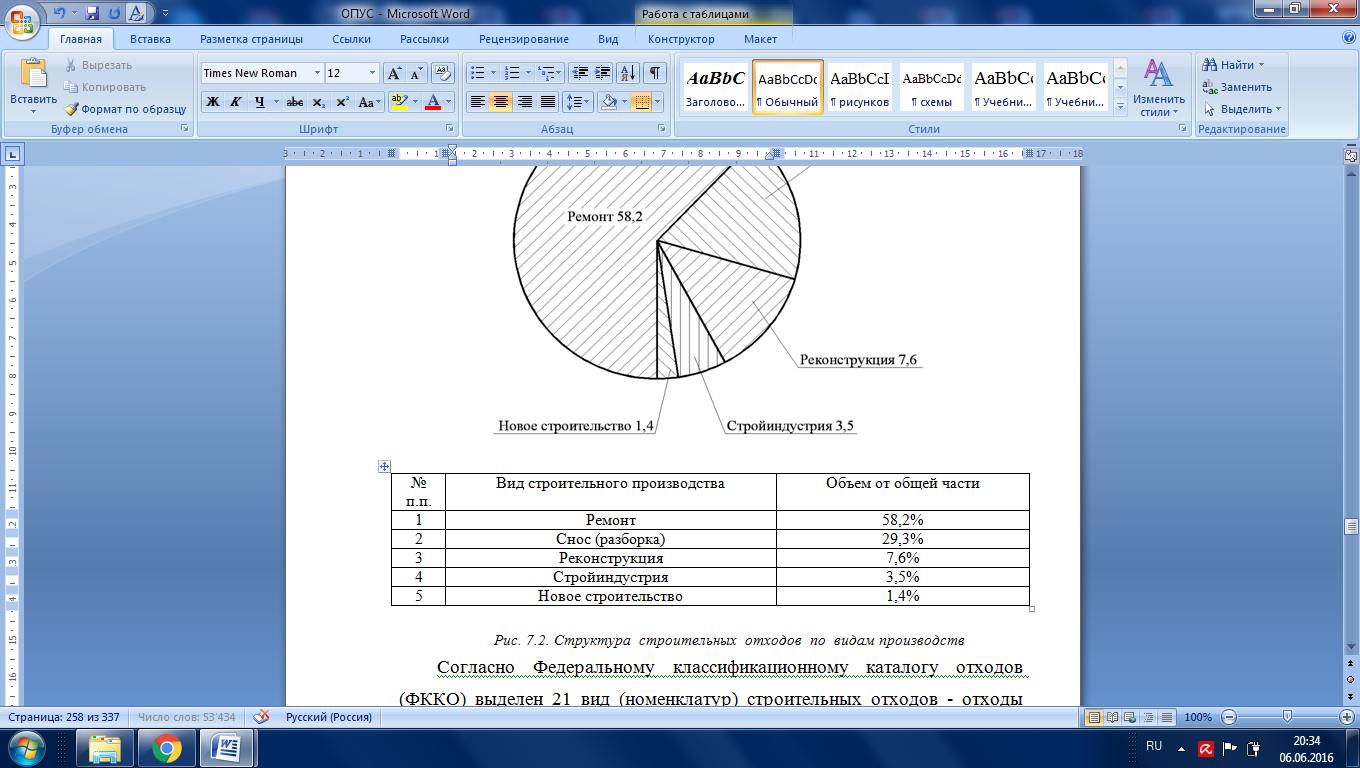Open Change Styles (Изменить стили) menu
The height and width of the screenshot is (768, 1360).
(x=1158, y=87)
